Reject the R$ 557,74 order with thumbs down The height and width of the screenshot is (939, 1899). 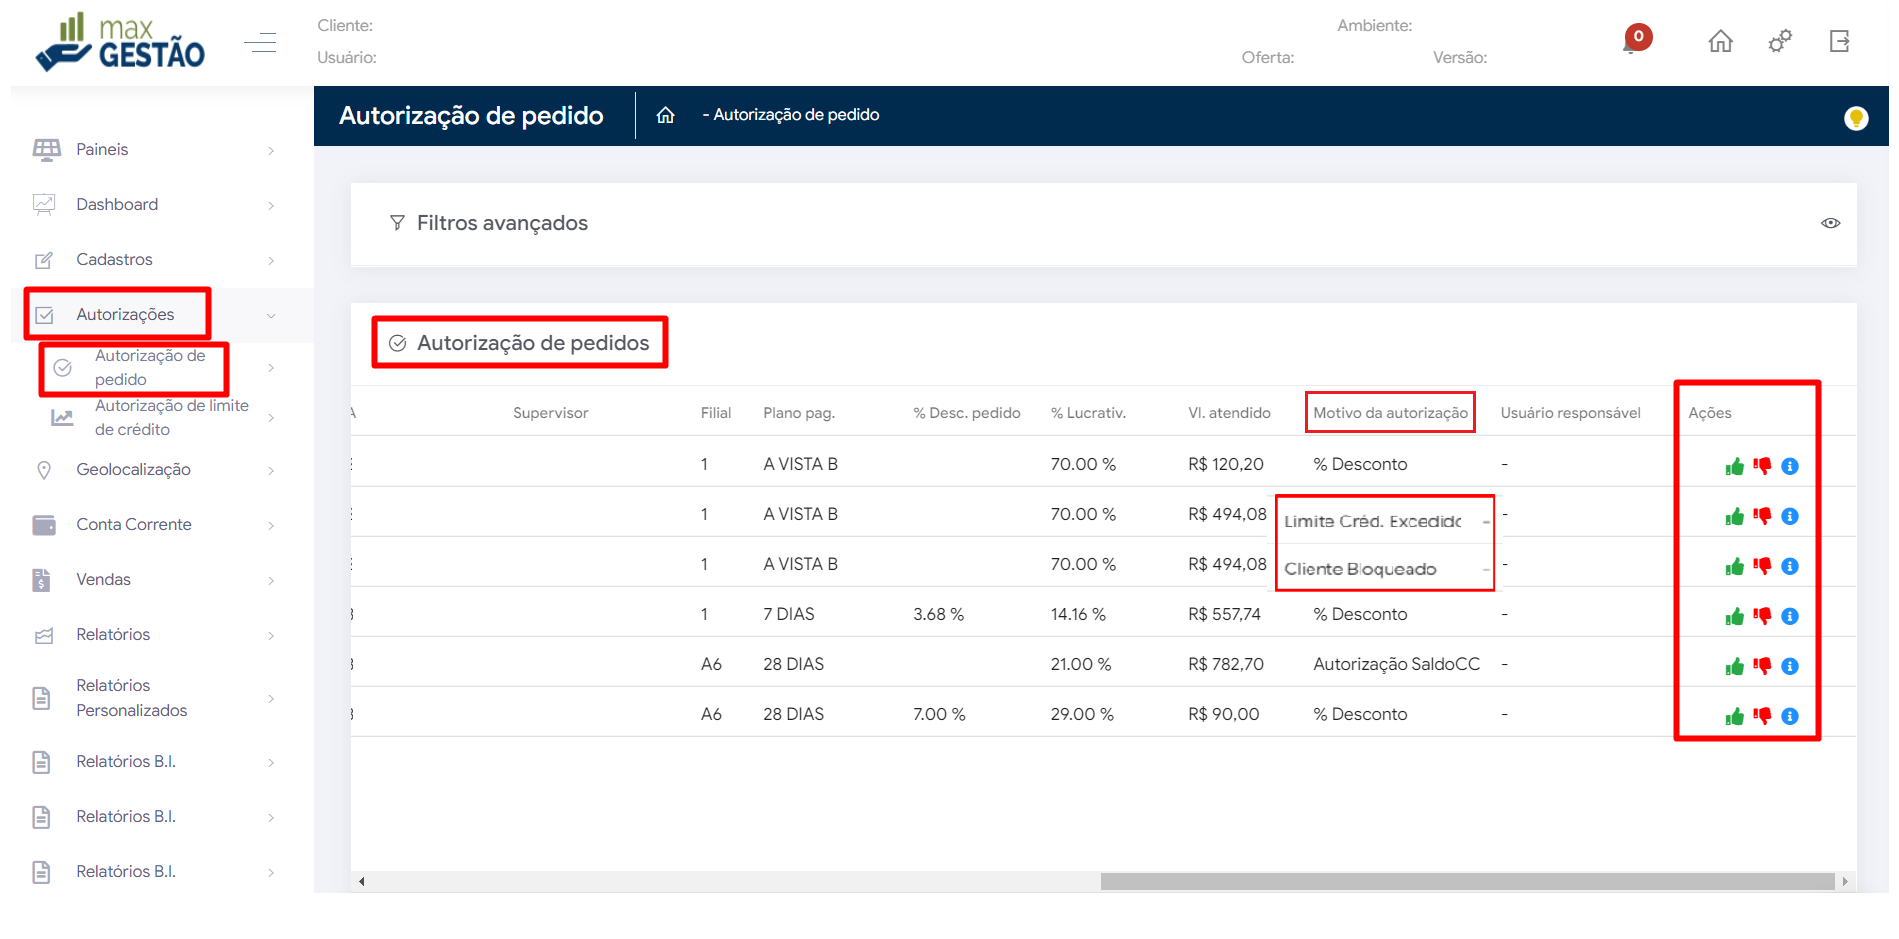(x=1762, y=616)
